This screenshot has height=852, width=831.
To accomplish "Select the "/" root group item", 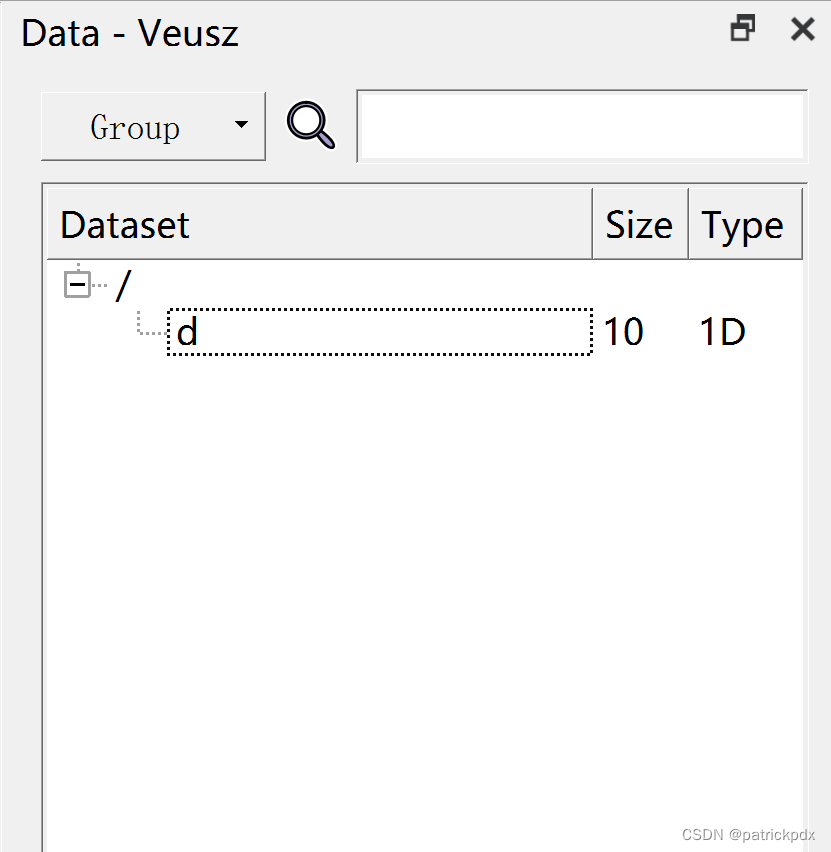I will (123, 285).
